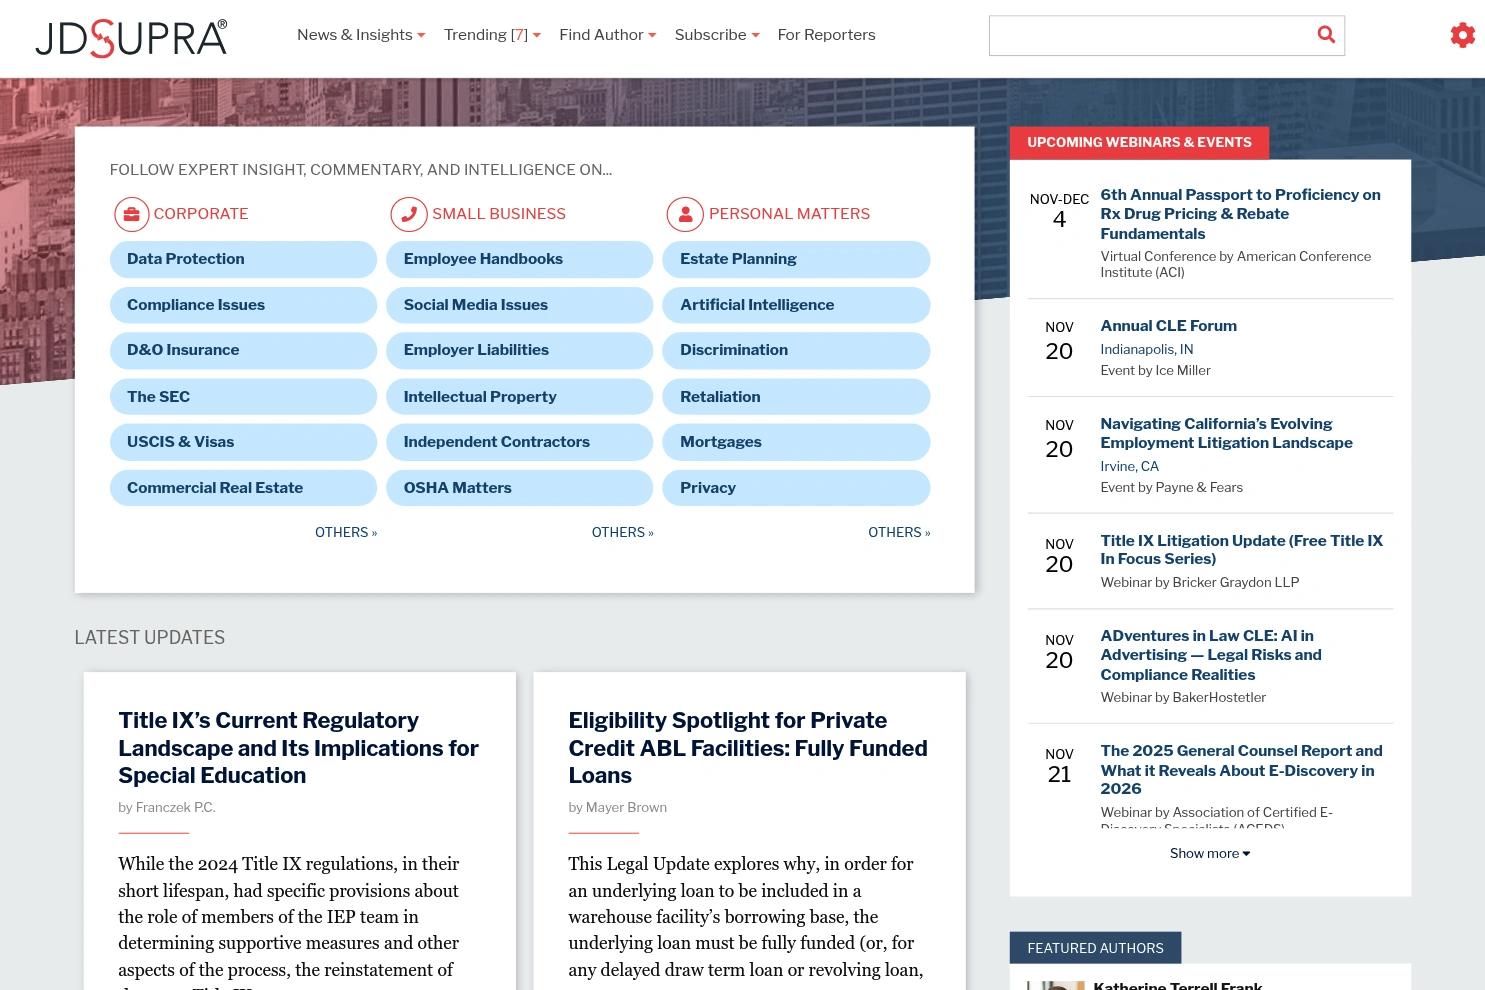Follow The SEC topic
The height and width of the screenshot is (990, 1485).
click(243, 397)
